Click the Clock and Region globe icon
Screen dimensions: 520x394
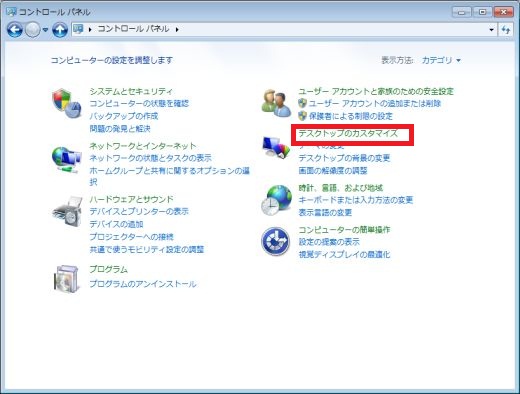[276, 201]
